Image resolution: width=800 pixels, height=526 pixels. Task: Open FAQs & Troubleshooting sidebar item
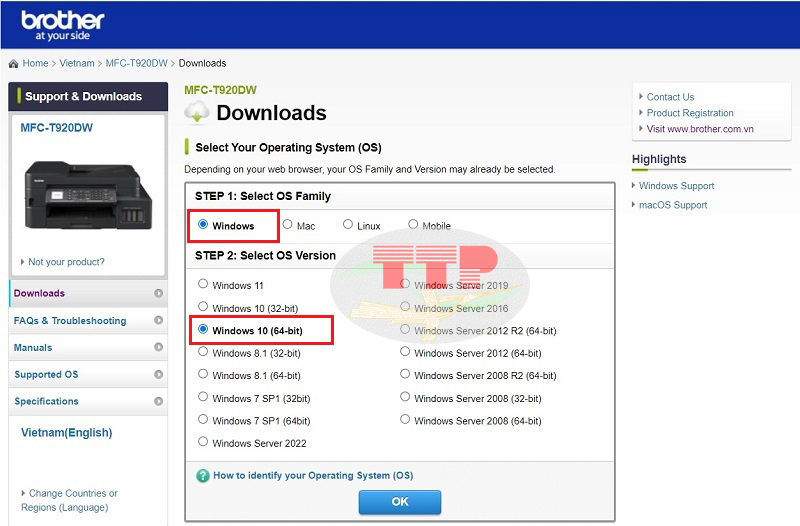click(x=88, y=320)
